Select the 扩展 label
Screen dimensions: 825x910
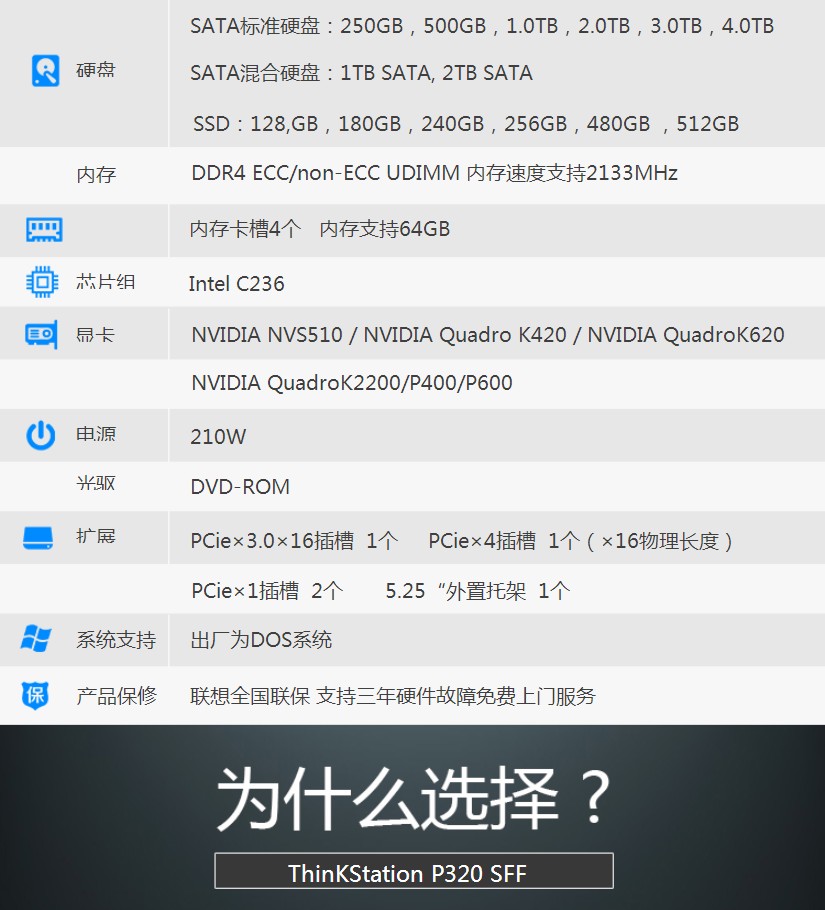96,536
